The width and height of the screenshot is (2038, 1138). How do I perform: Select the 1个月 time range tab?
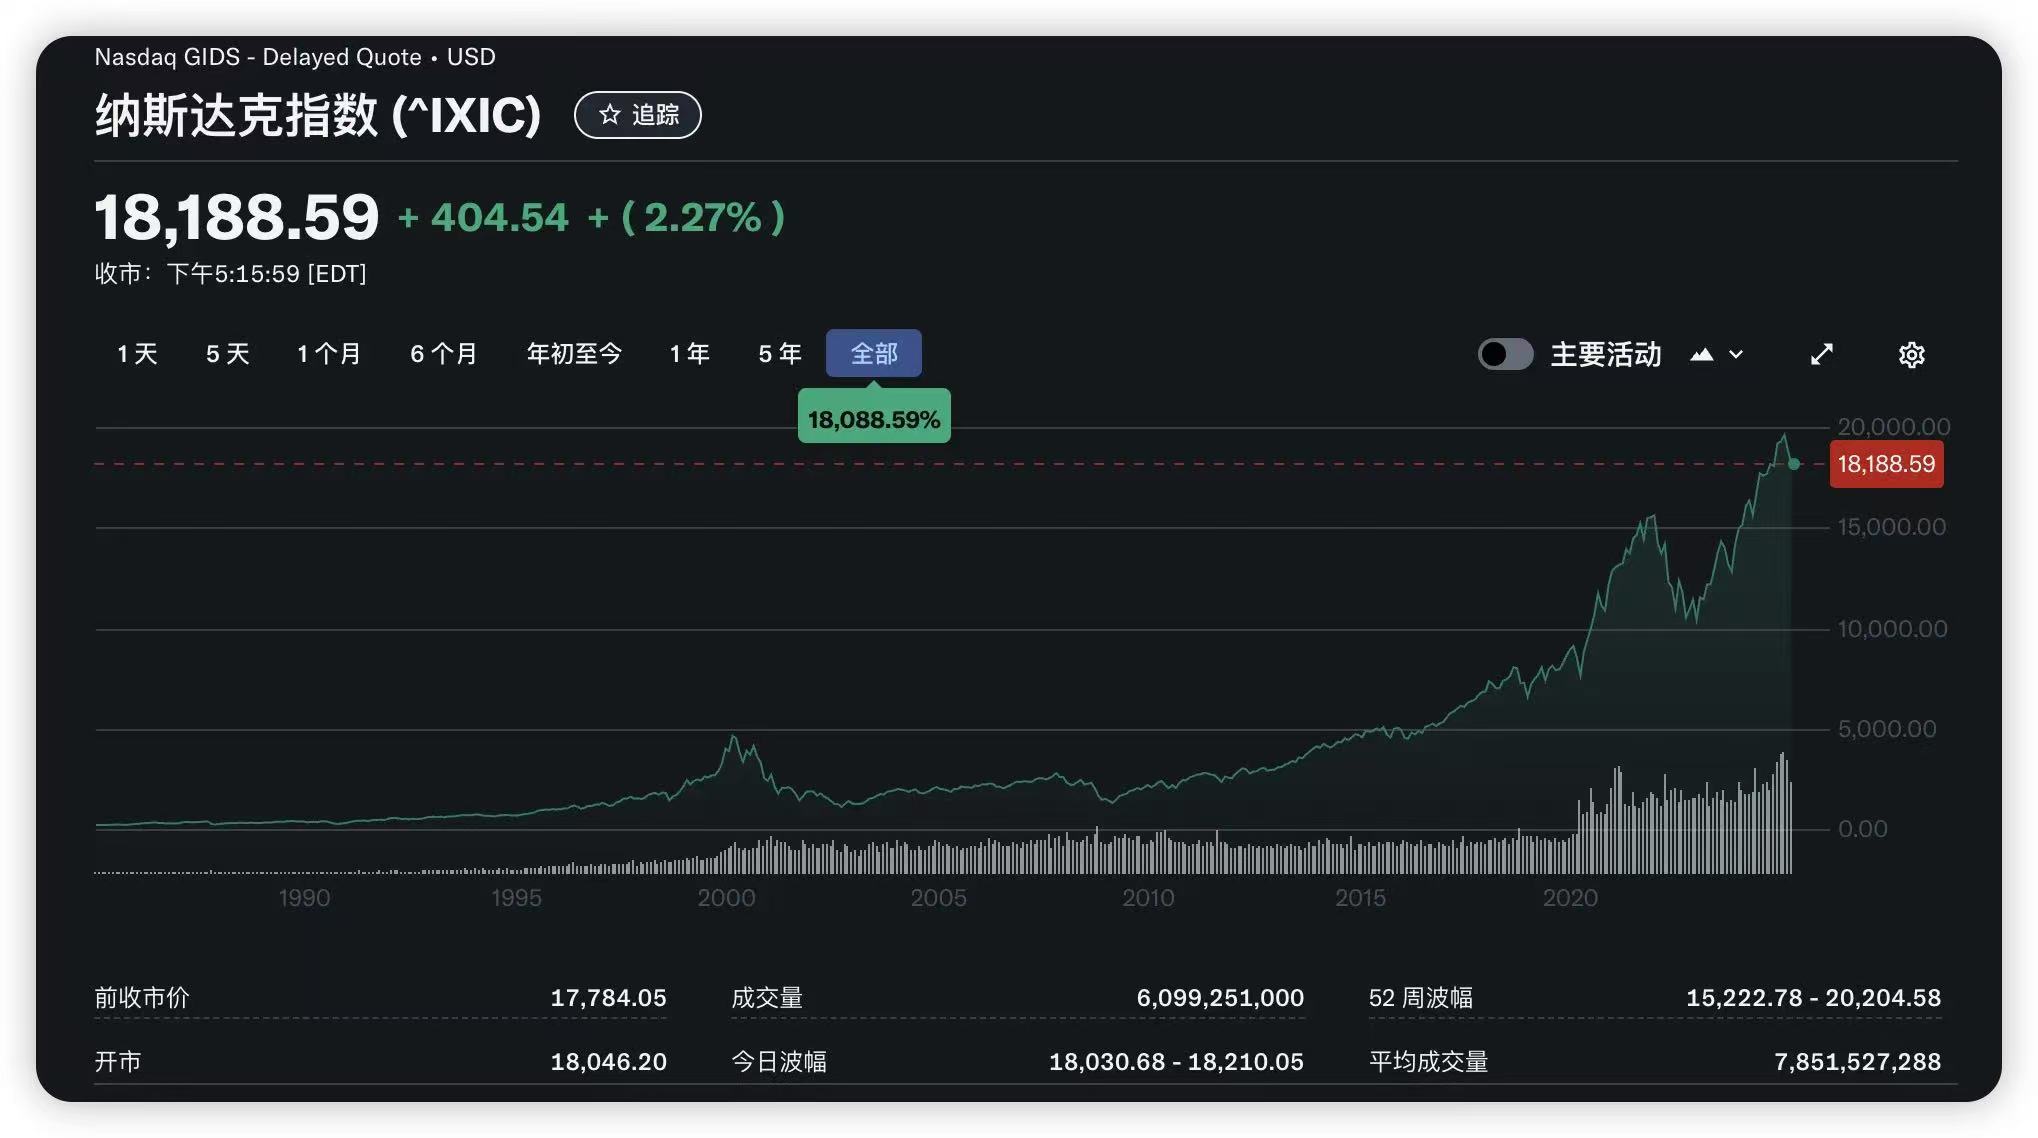coord(328,354)
